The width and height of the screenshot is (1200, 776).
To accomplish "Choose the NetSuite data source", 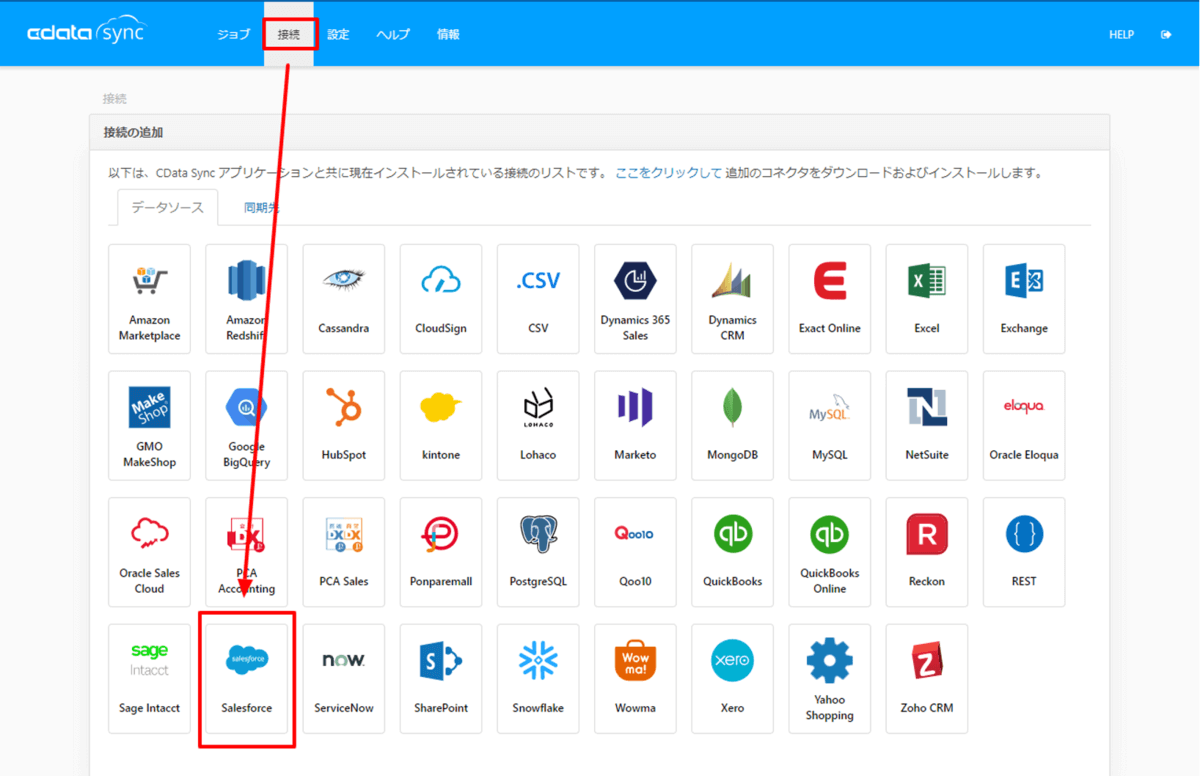I will (x=927, y=426).
